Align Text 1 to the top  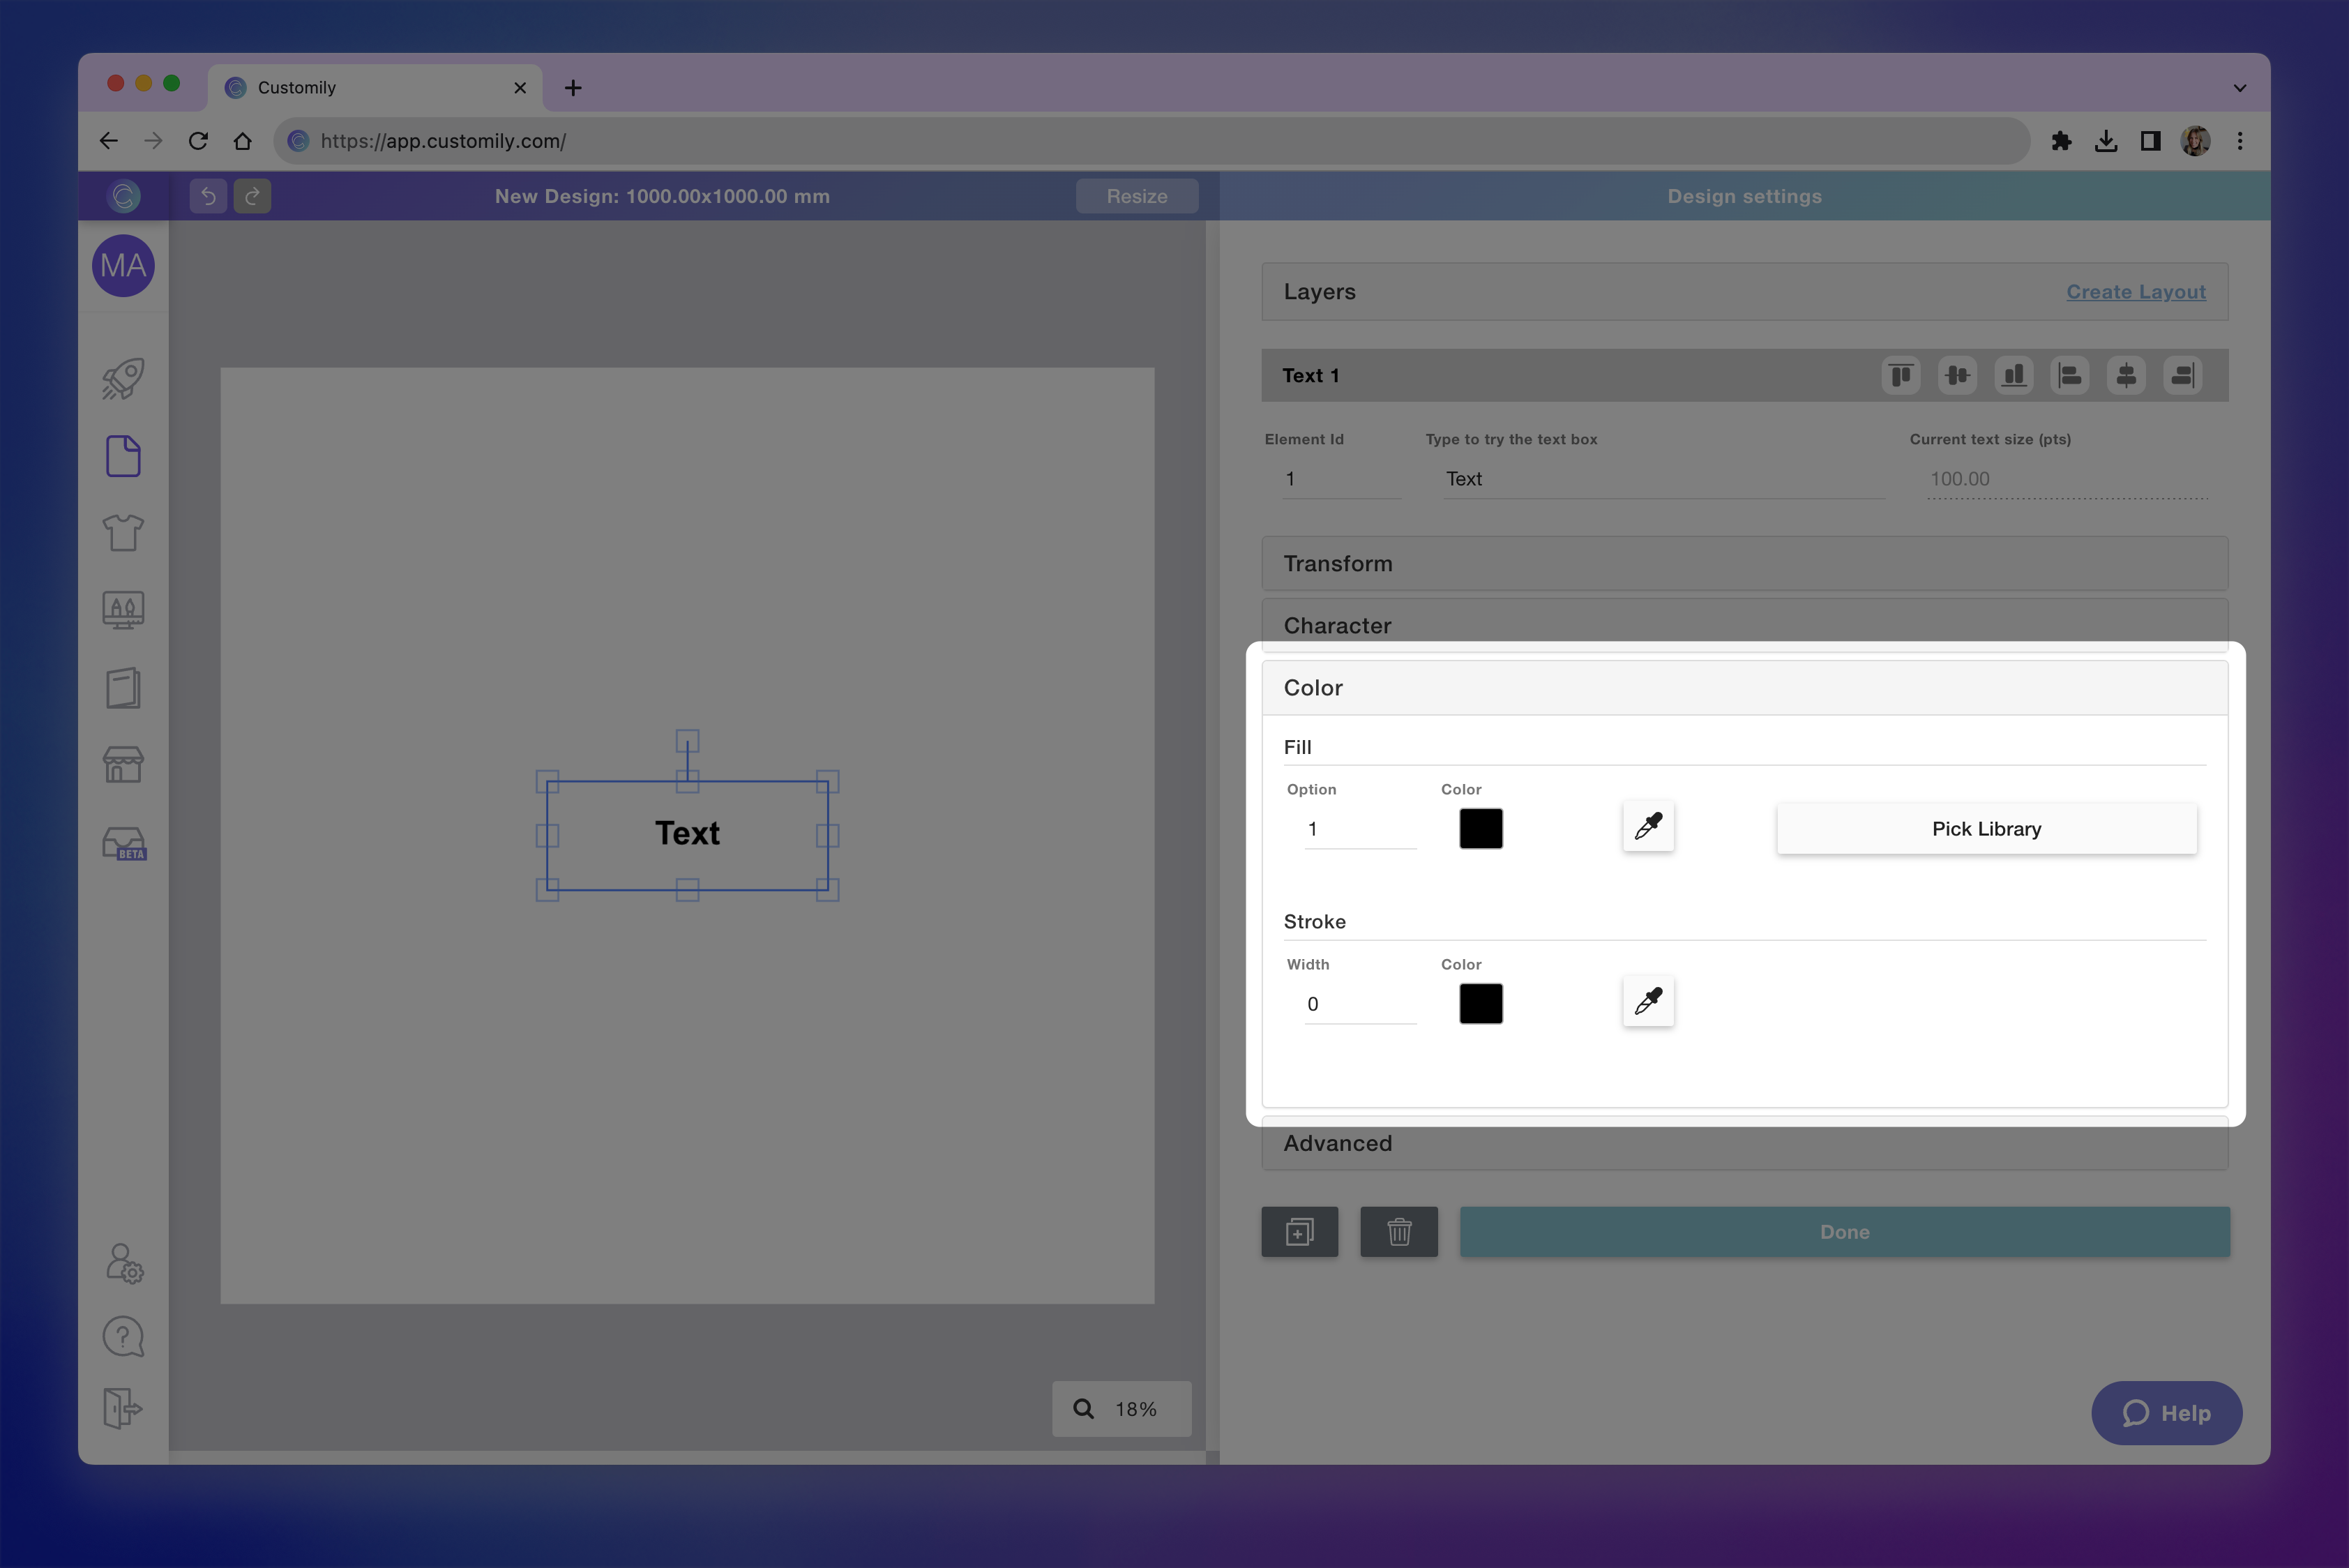tap(1901, 375)
